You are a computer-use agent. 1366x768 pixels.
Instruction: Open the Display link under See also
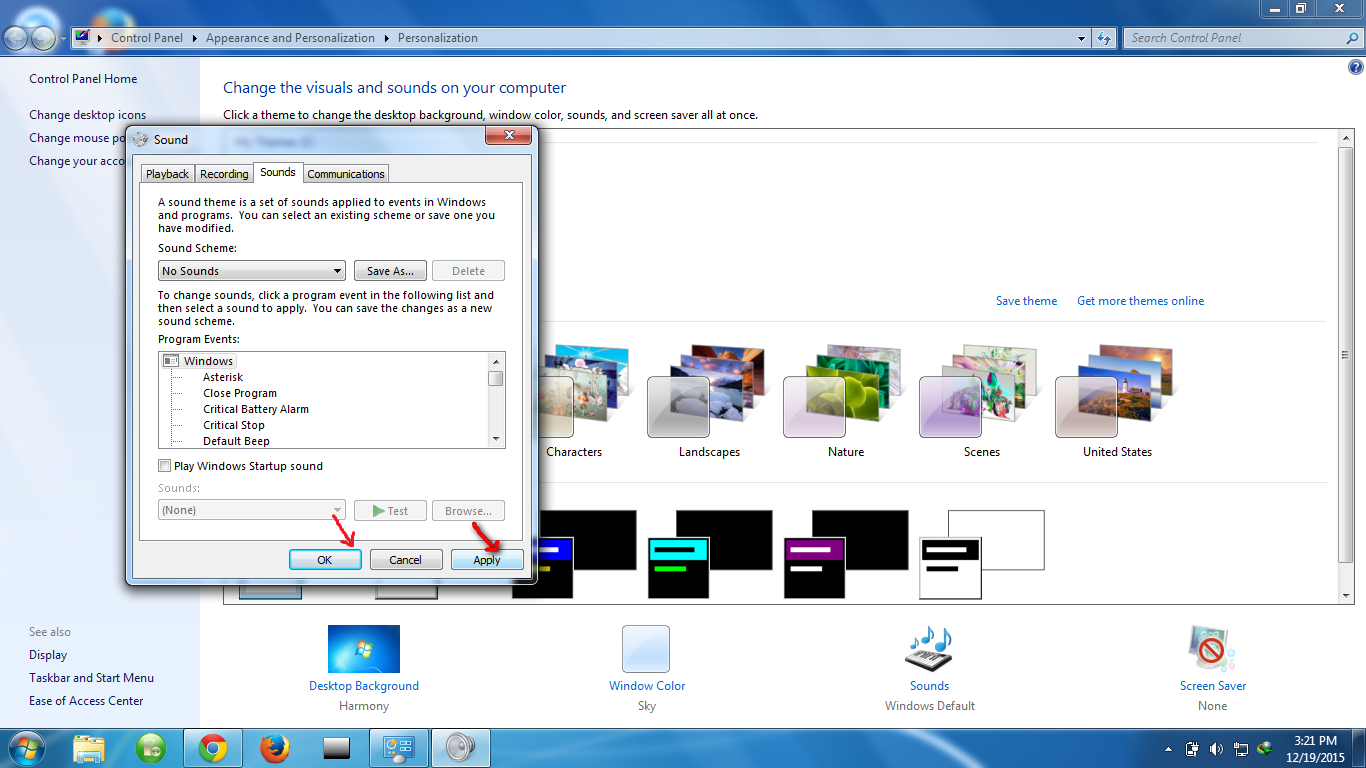click(x=48, y=655)
